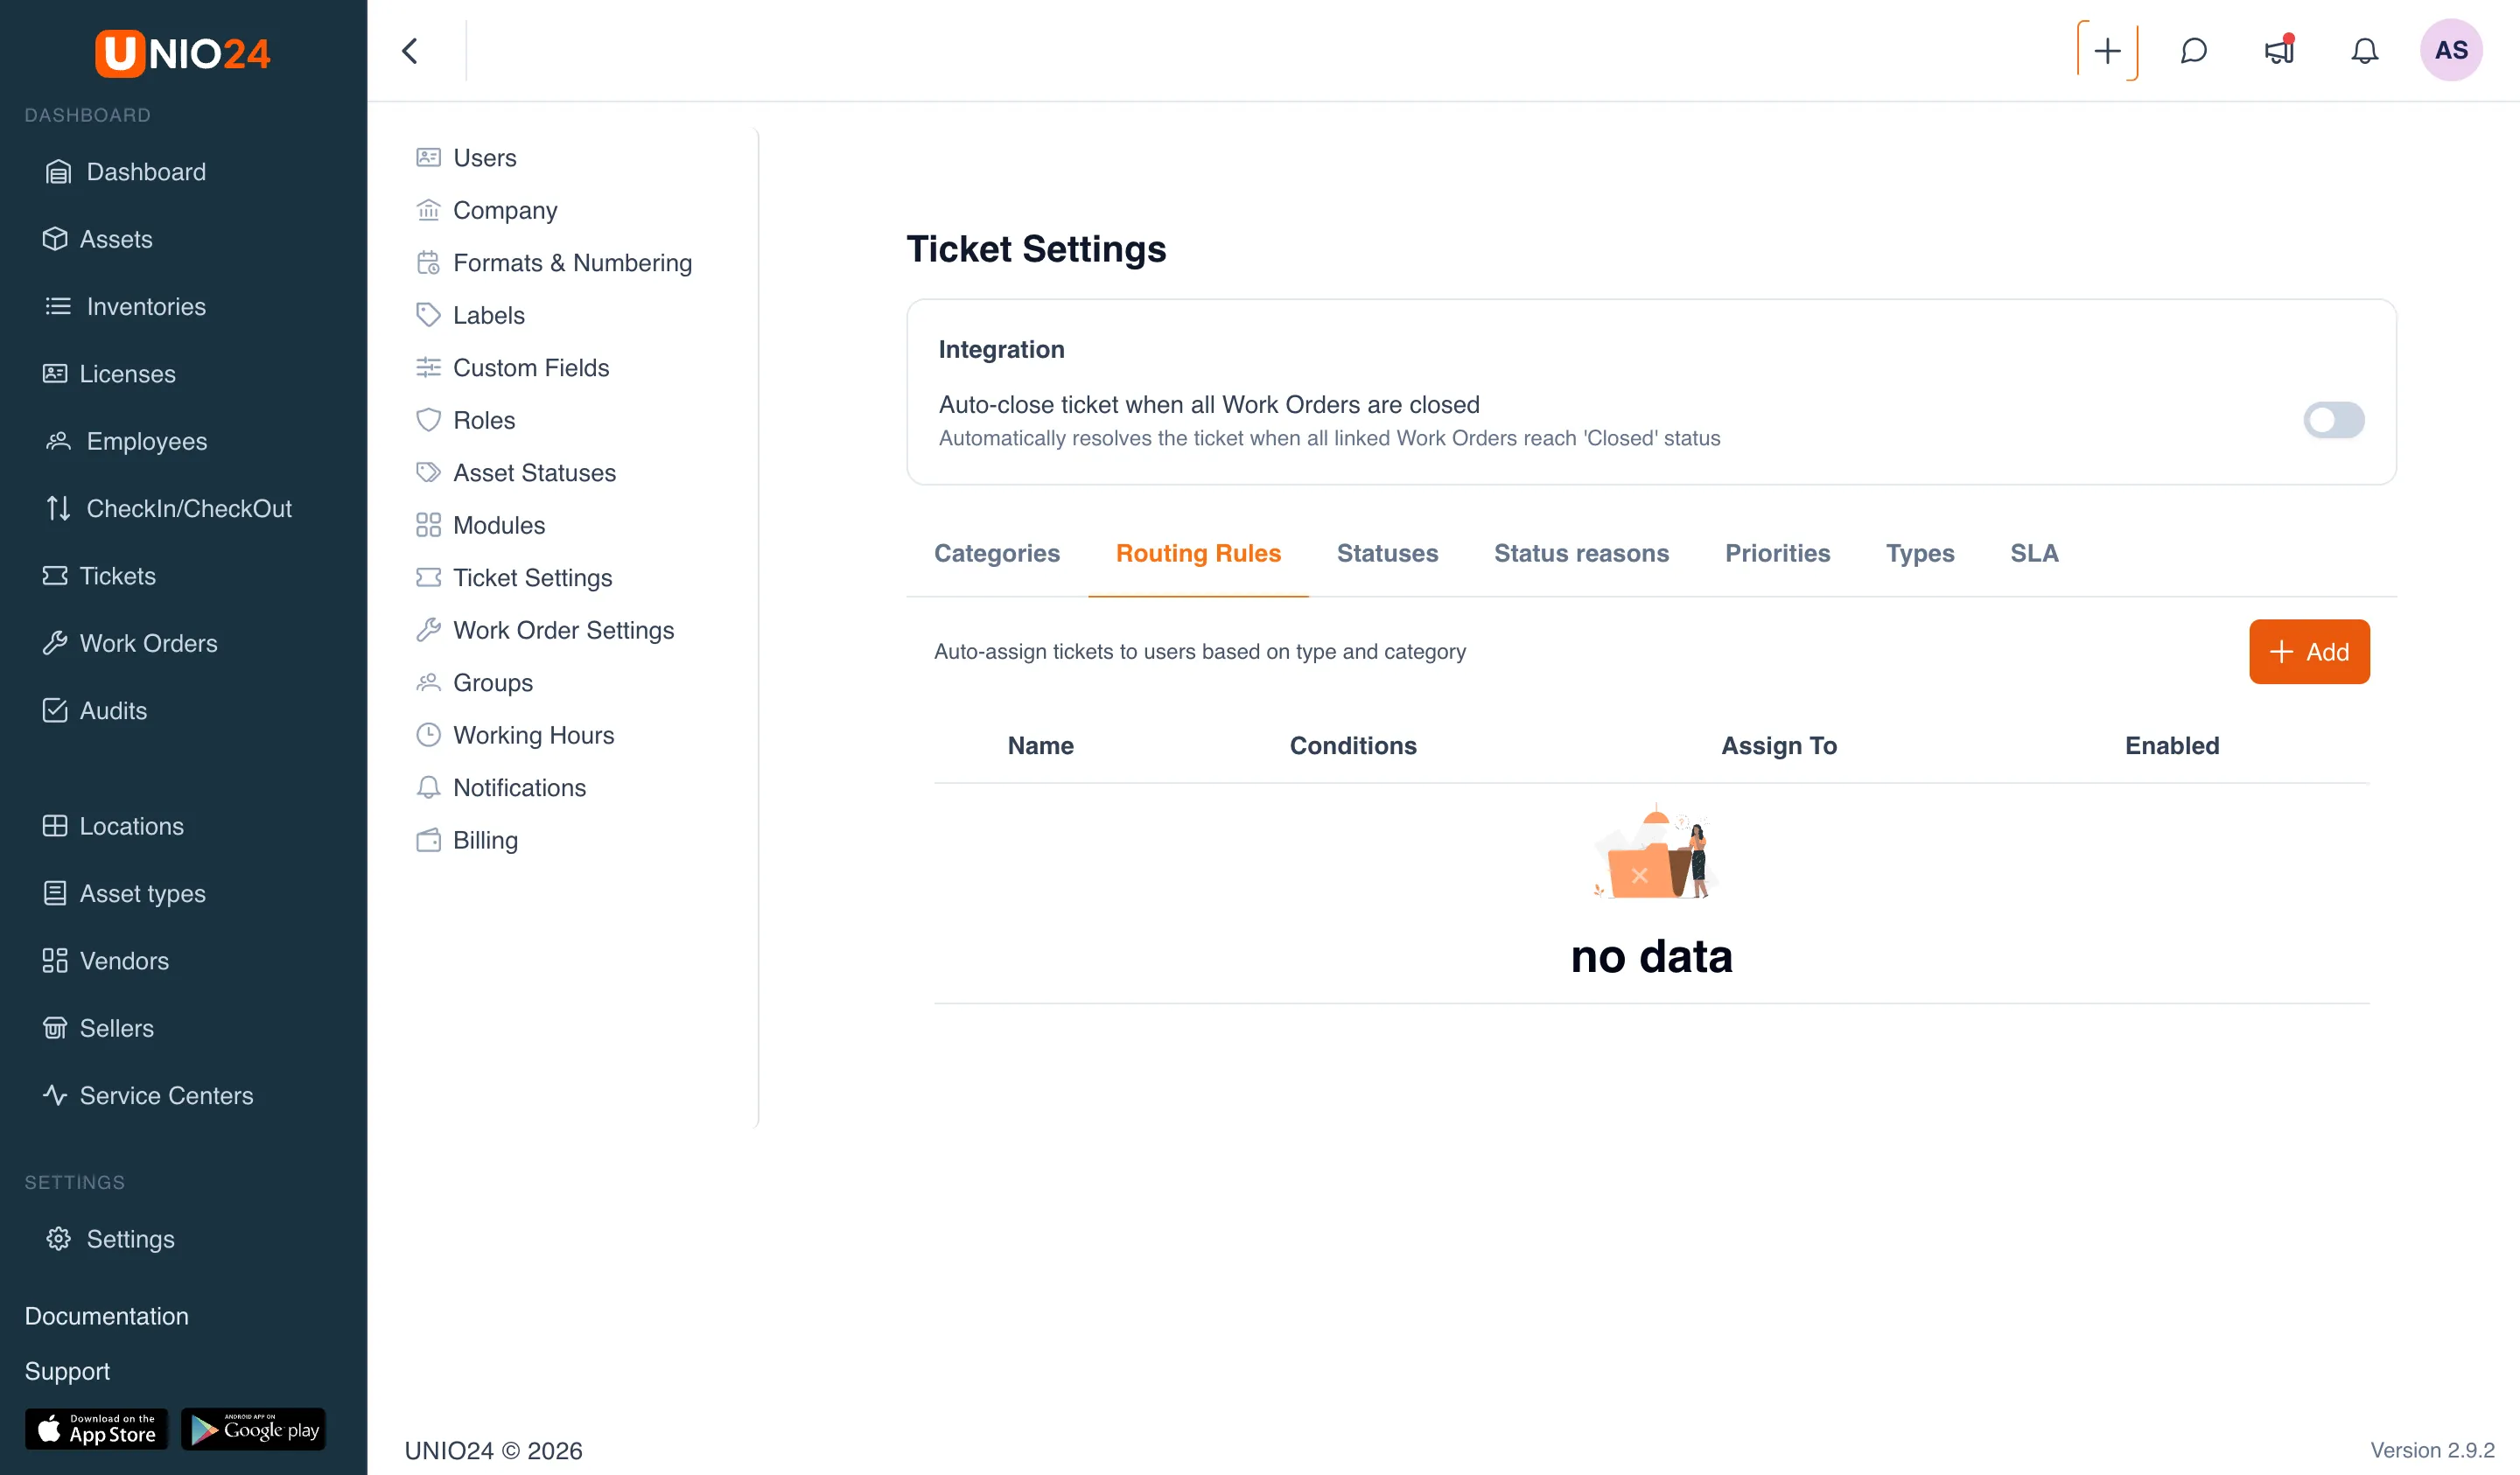Open the Documentation link
The height and width of the screenshot is (1475, 2520).
(106, 1316)
